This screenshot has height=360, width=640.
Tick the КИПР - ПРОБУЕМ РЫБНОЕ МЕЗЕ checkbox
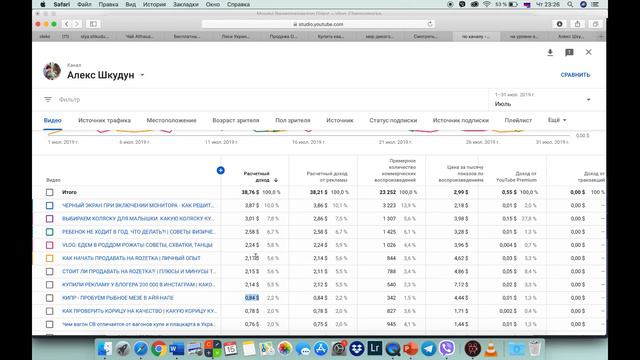(x=49, y=298)
